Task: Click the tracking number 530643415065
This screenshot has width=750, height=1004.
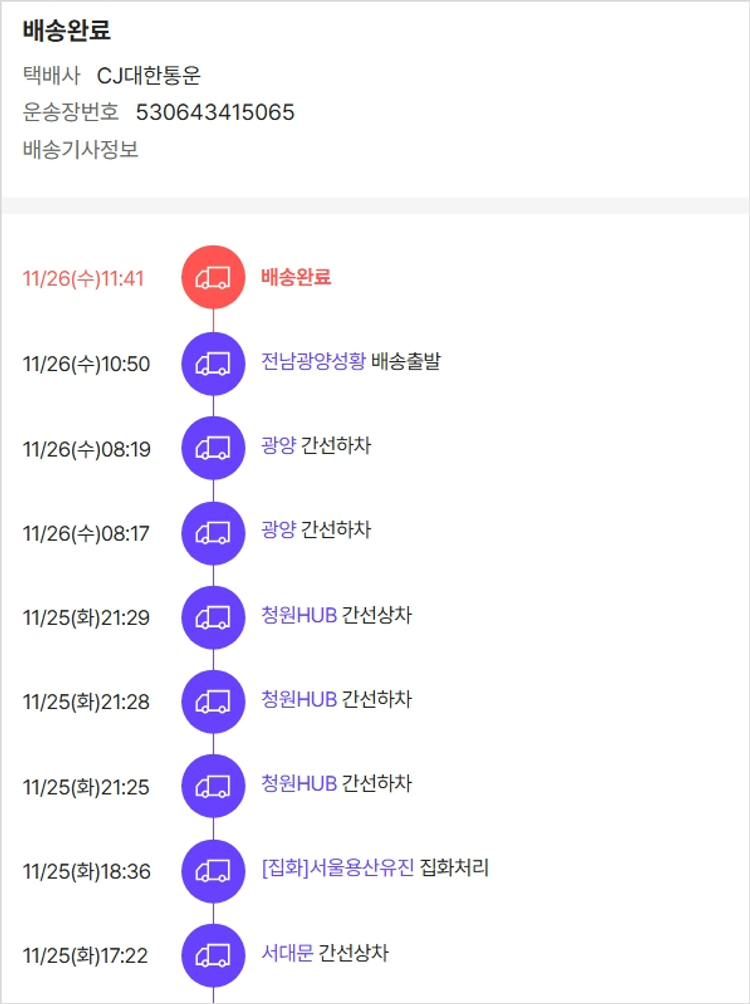Action: [x=215, y=112]
